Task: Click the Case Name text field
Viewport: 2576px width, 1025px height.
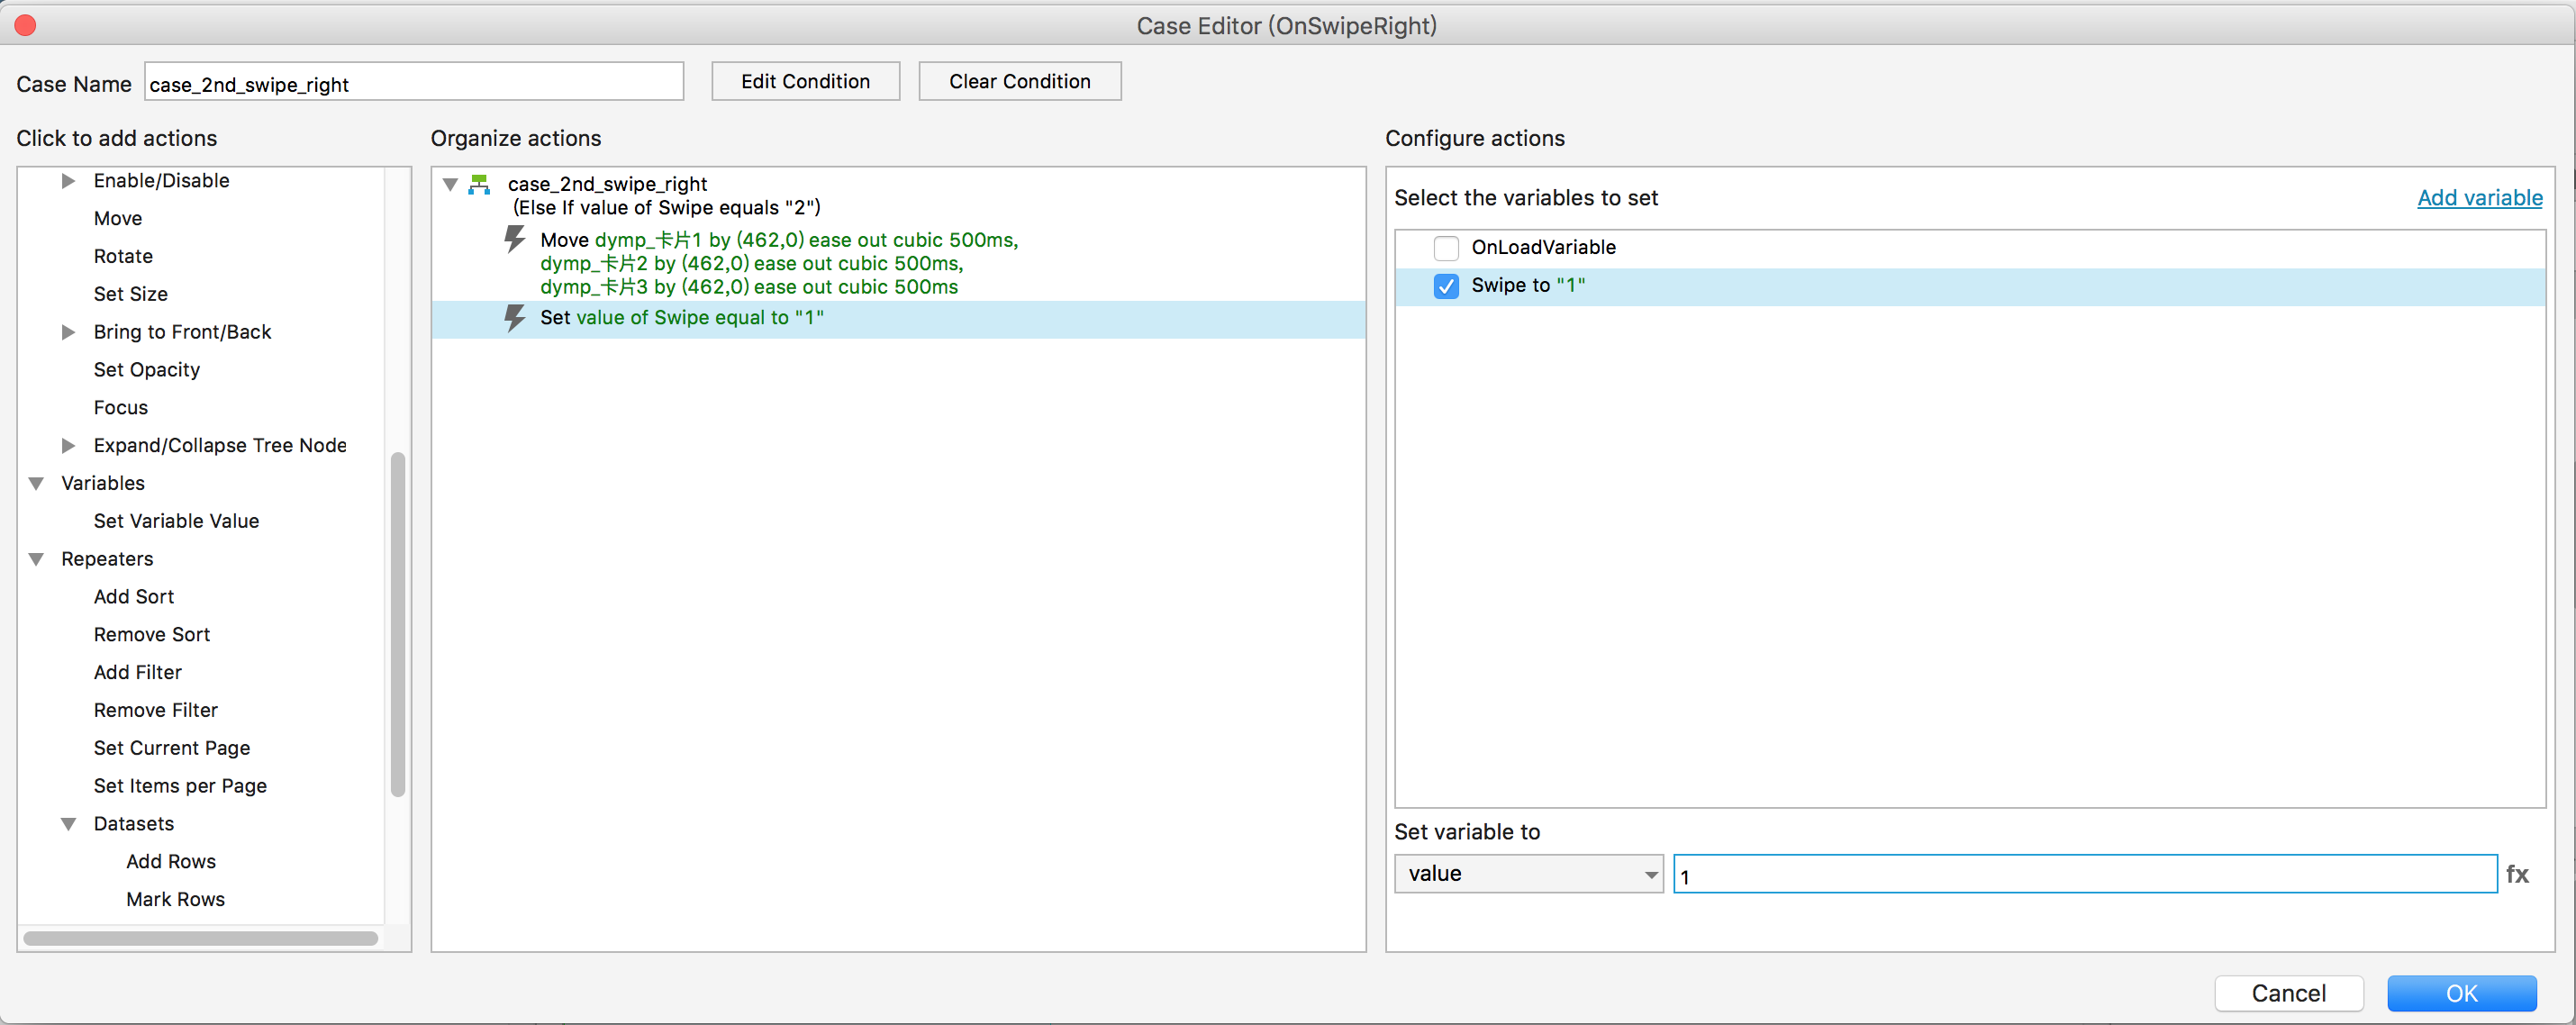Action: [414, 84]
